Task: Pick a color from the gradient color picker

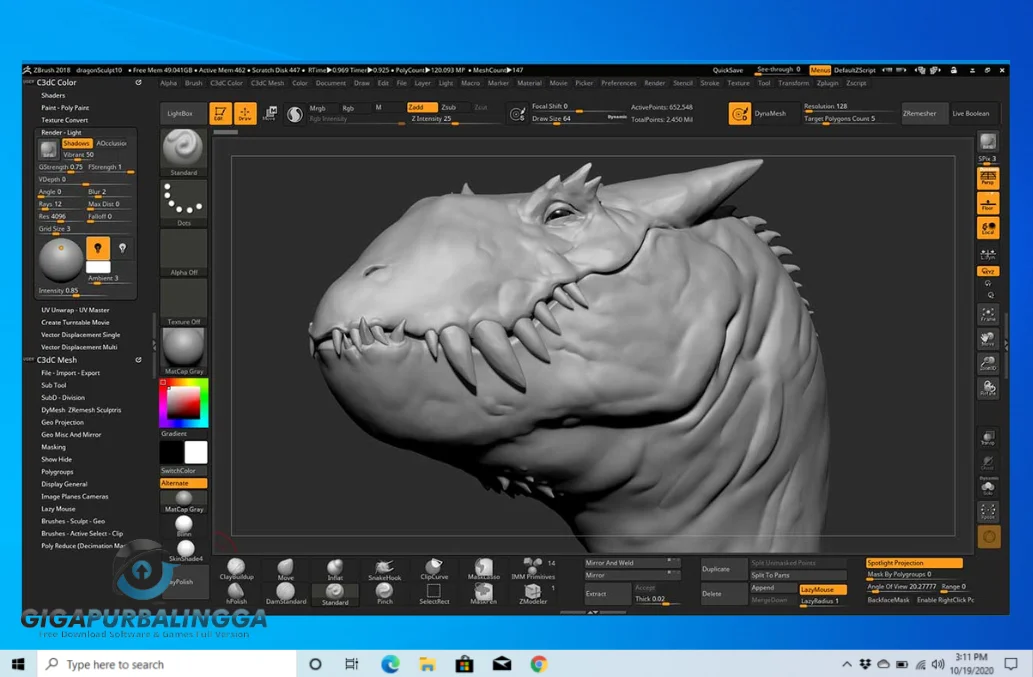Action: 184,400
